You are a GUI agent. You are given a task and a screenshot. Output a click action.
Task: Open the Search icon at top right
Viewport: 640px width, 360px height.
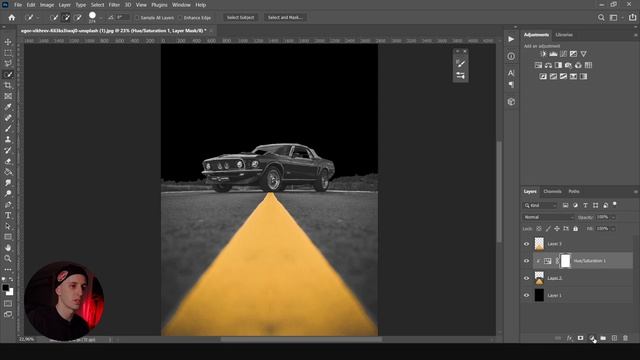[x=601, y=18]
